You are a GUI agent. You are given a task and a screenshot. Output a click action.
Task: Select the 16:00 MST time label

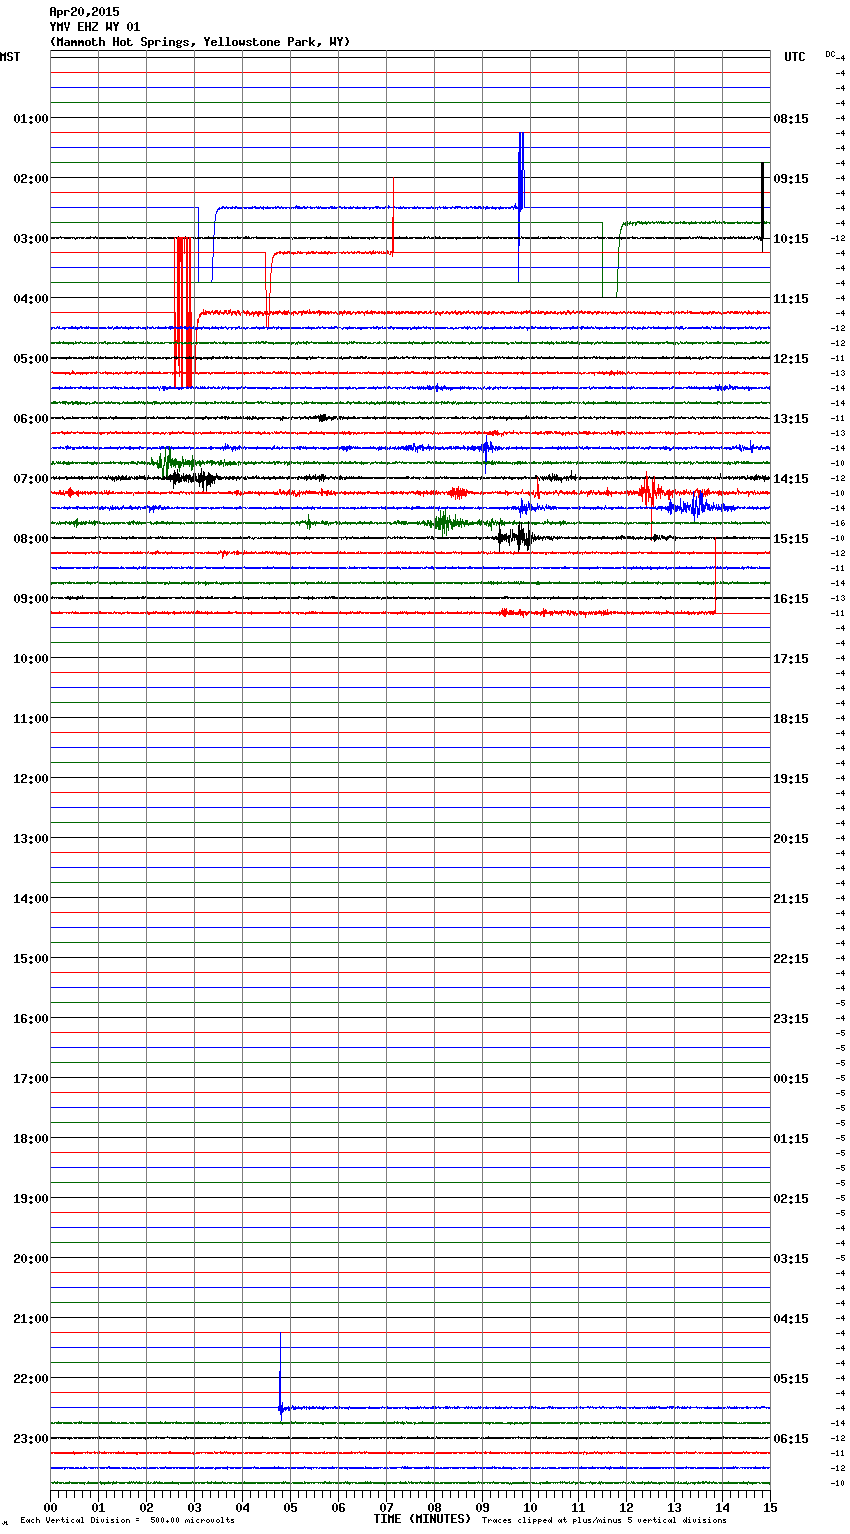click(31, 1018)
